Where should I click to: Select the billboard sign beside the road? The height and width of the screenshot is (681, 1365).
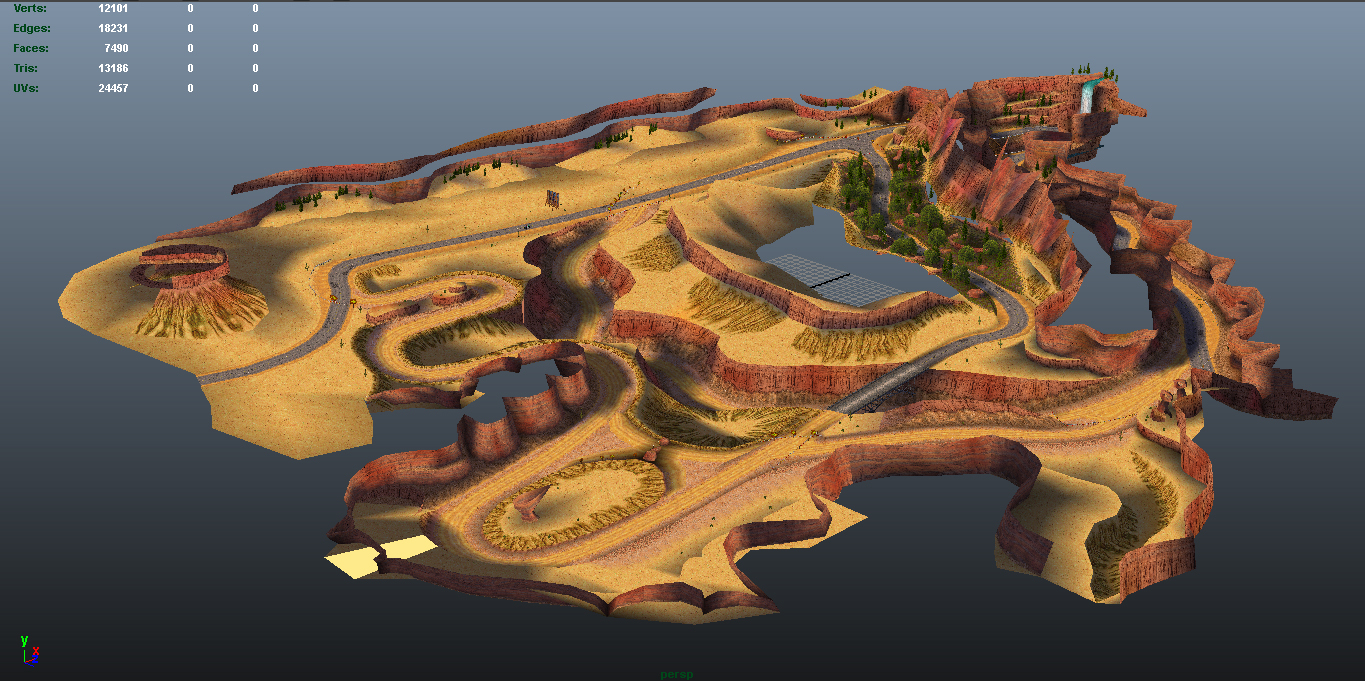(x=551, y=199)
